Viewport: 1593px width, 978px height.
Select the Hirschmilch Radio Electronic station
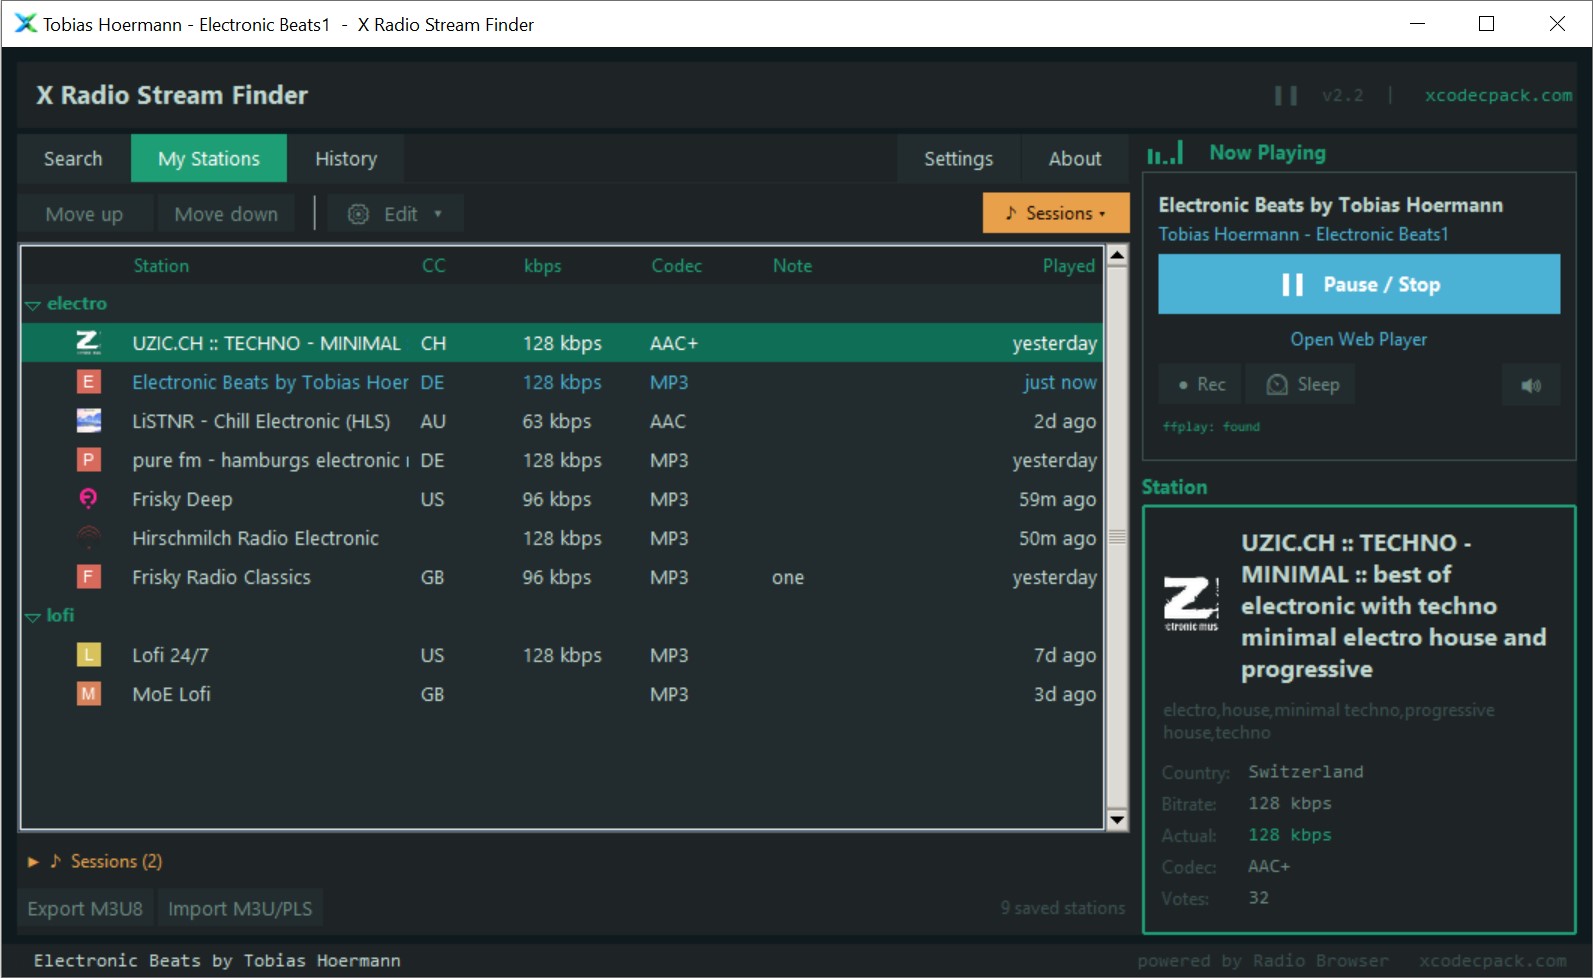[562, 538]
